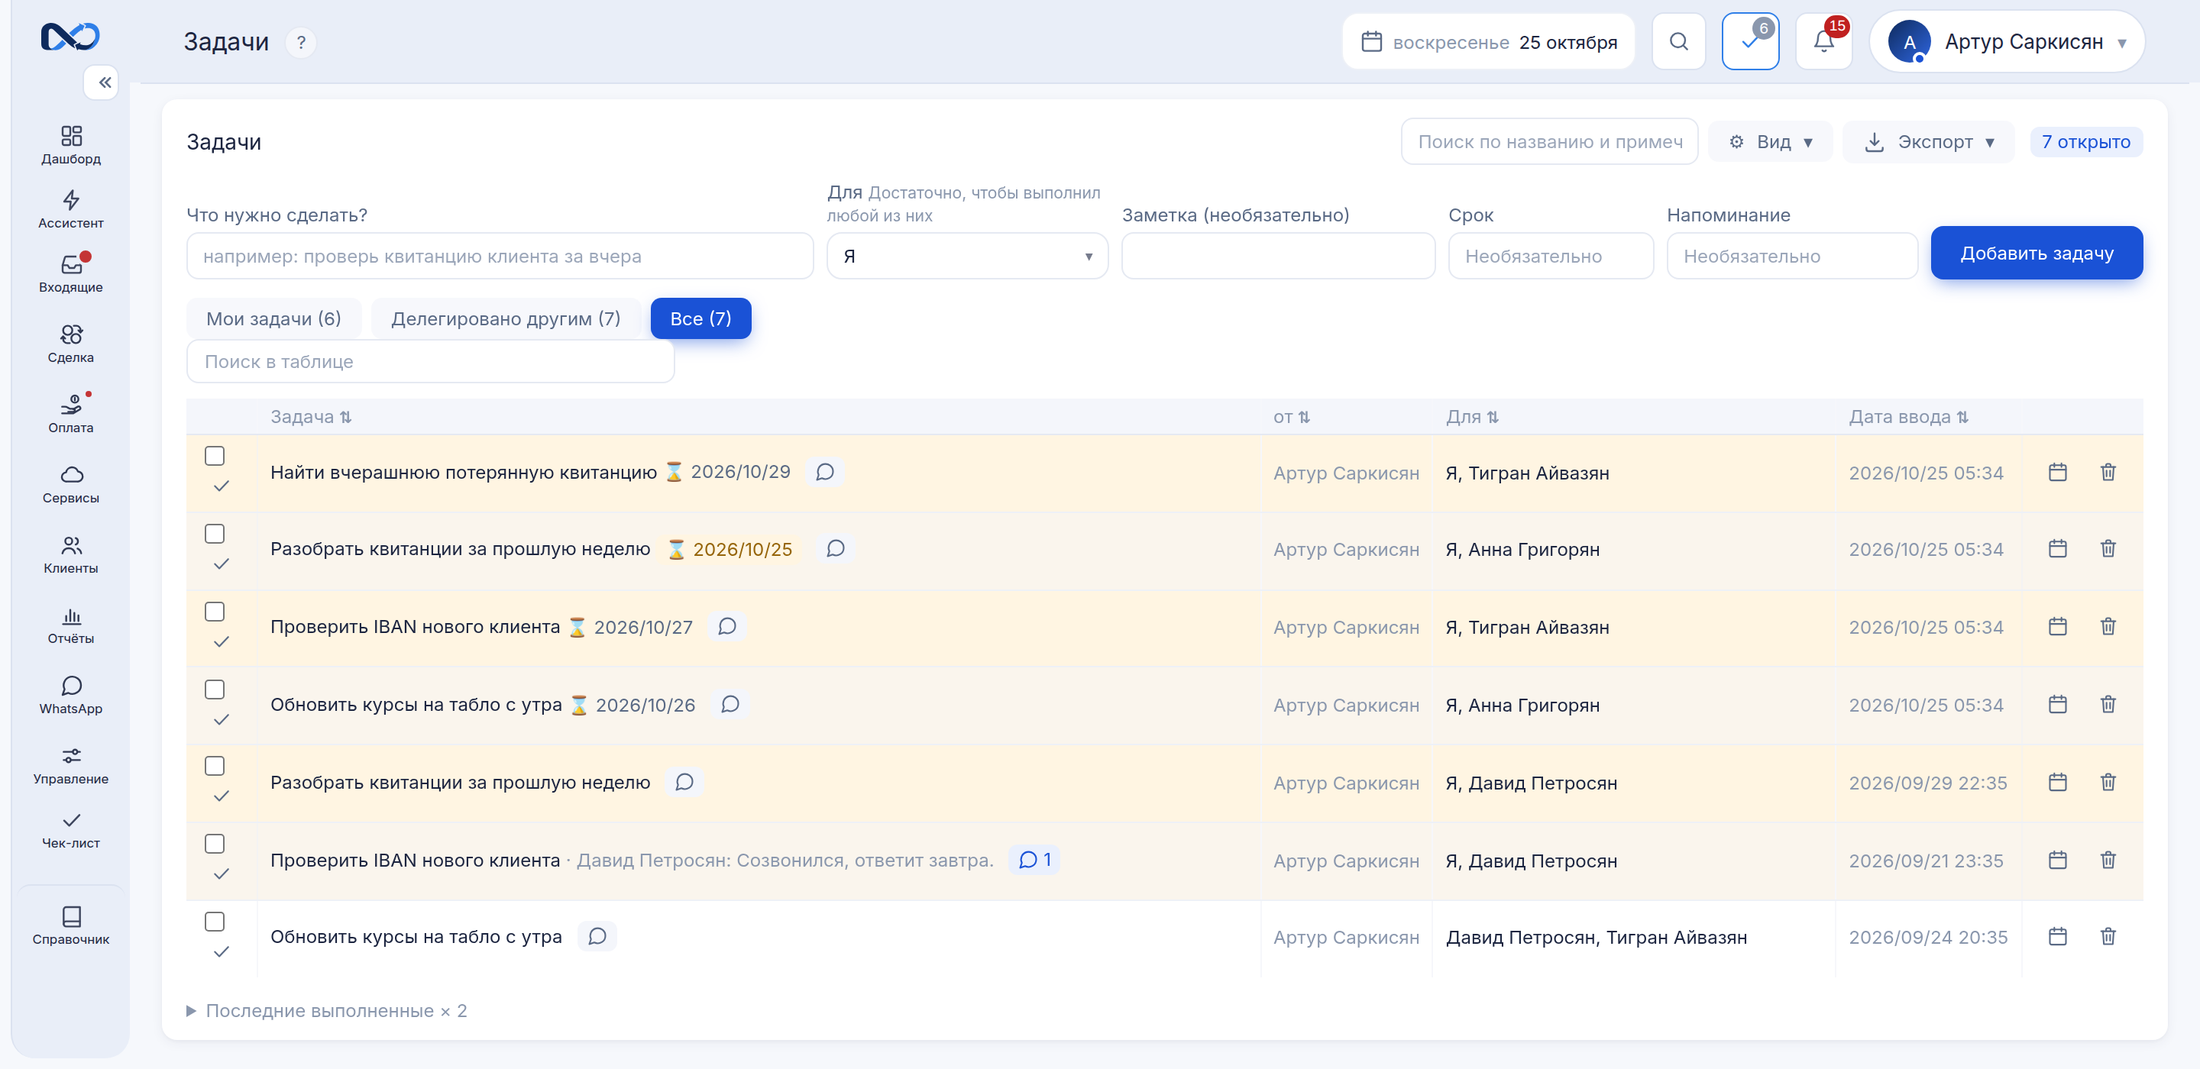Tick the checkbox for the task due 2026/10/25
2200x1069 pixels.
(x=215, y=534)
